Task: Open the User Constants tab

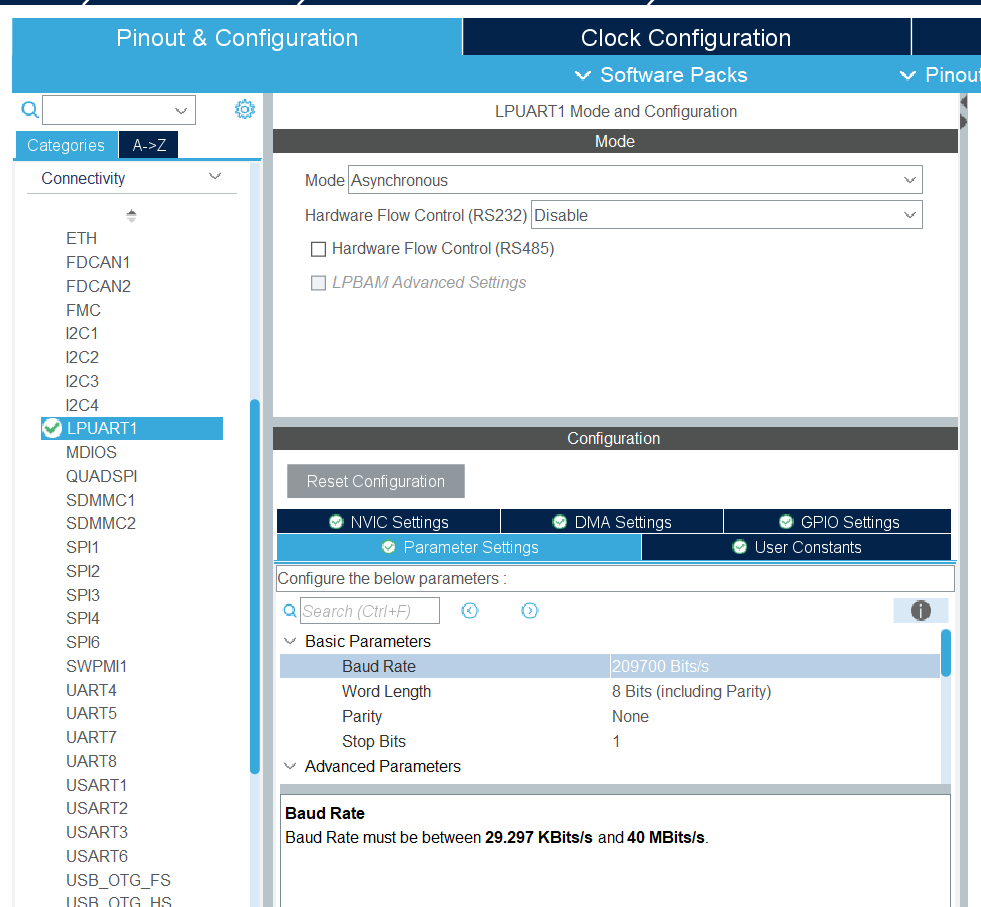Action: pyautogui.click(x=796, y=547)
